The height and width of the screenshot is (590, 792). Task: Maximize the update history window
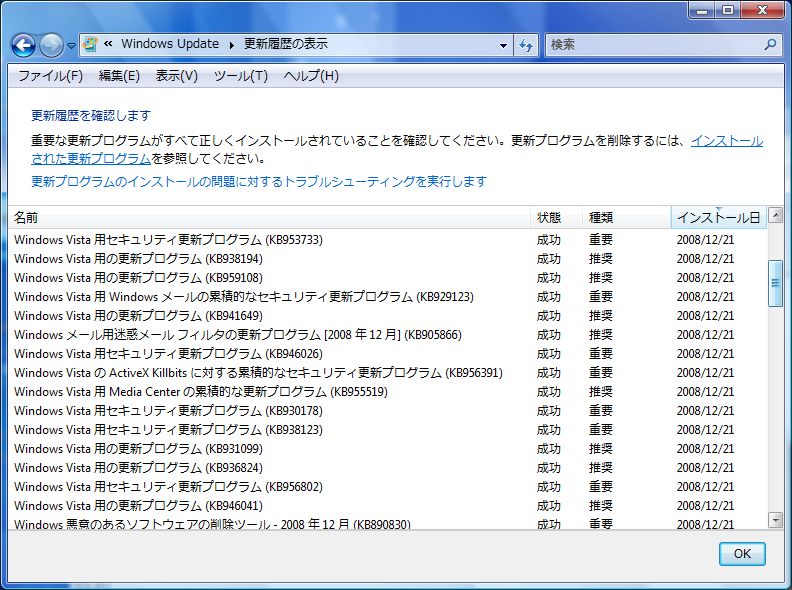pos(727,10)
